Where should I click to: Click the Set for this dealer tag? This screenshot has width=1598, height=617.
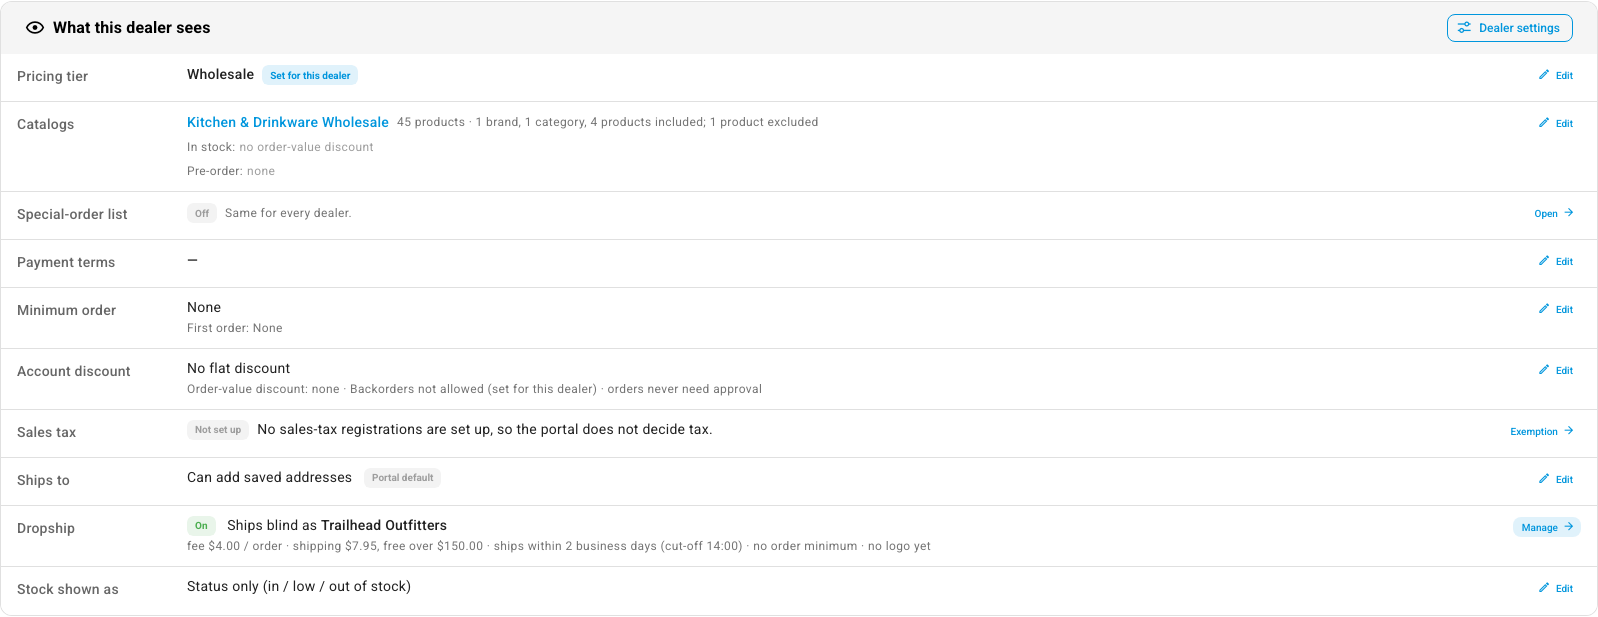click(310, 75)
